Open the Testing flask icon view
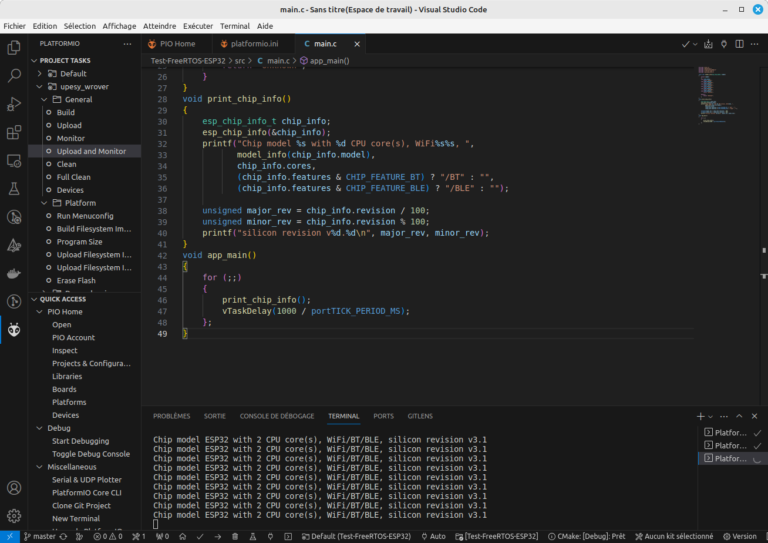Viewport: 768px width, 543px height. coord(14,188)
